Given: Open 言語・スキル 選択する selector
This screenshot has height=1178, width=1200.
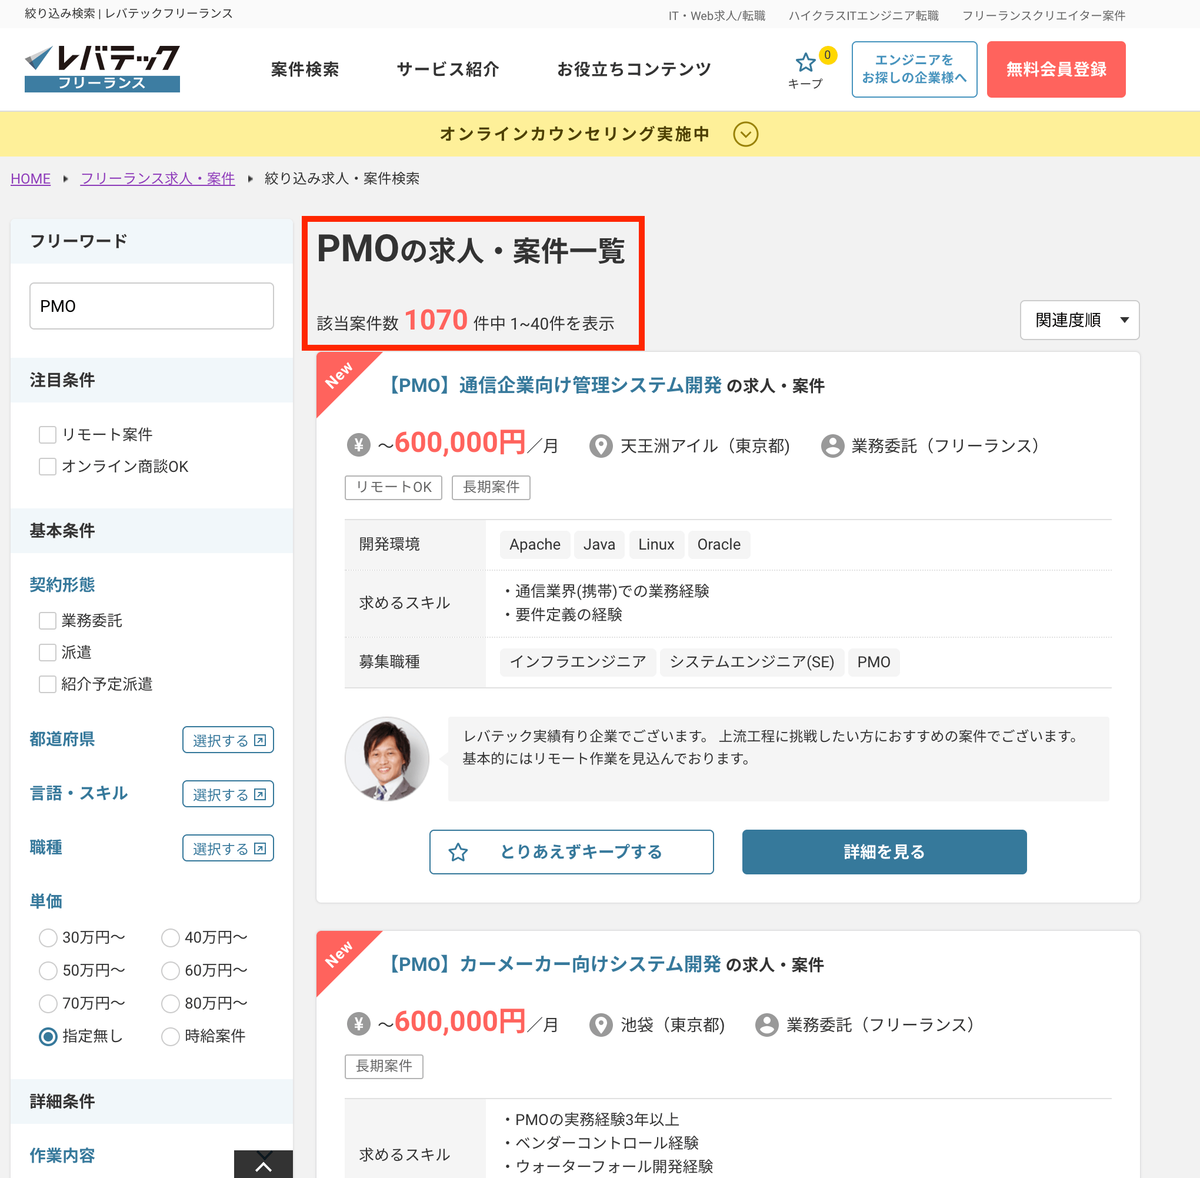Looking at the screenshot, I should 228,794.
